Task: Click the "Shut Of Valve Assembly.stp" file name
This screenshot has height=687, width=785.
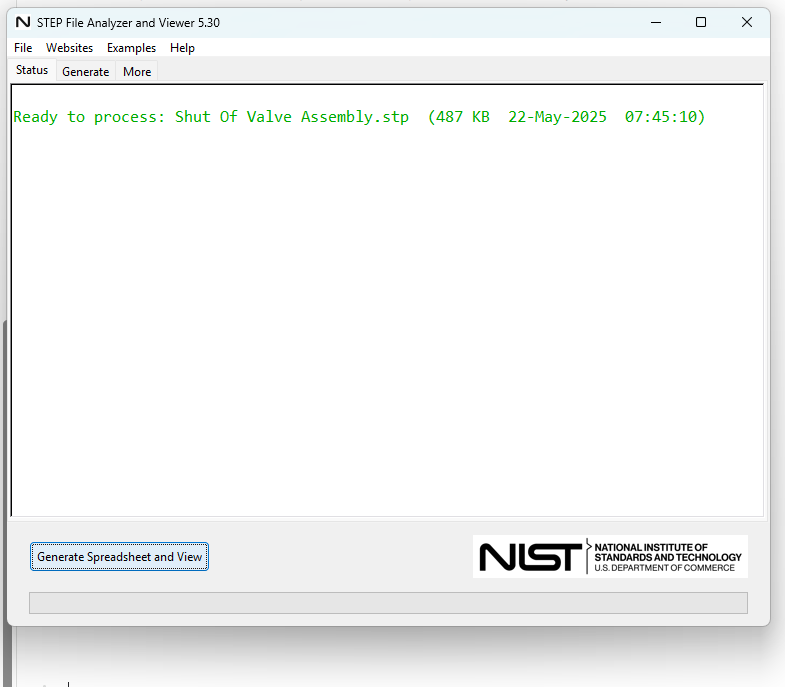Action: pyautogui.click(x=292, y=117)
